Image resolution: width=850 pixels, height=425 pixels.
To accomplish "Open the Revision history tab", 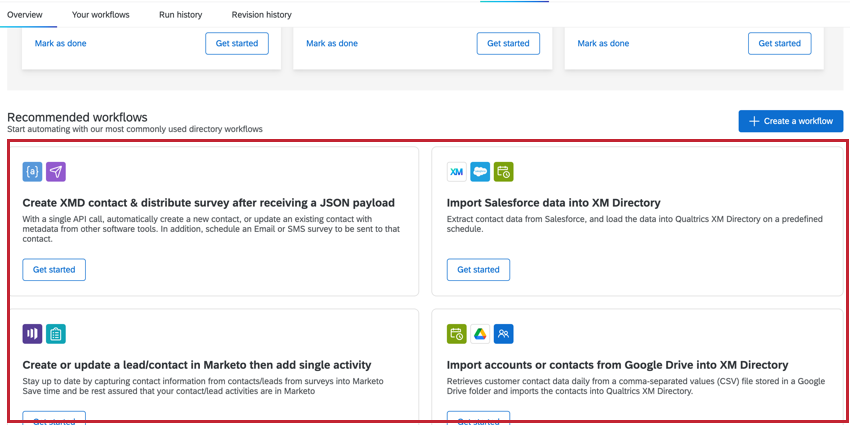I will pyautogui.click(x=261, y=15).
